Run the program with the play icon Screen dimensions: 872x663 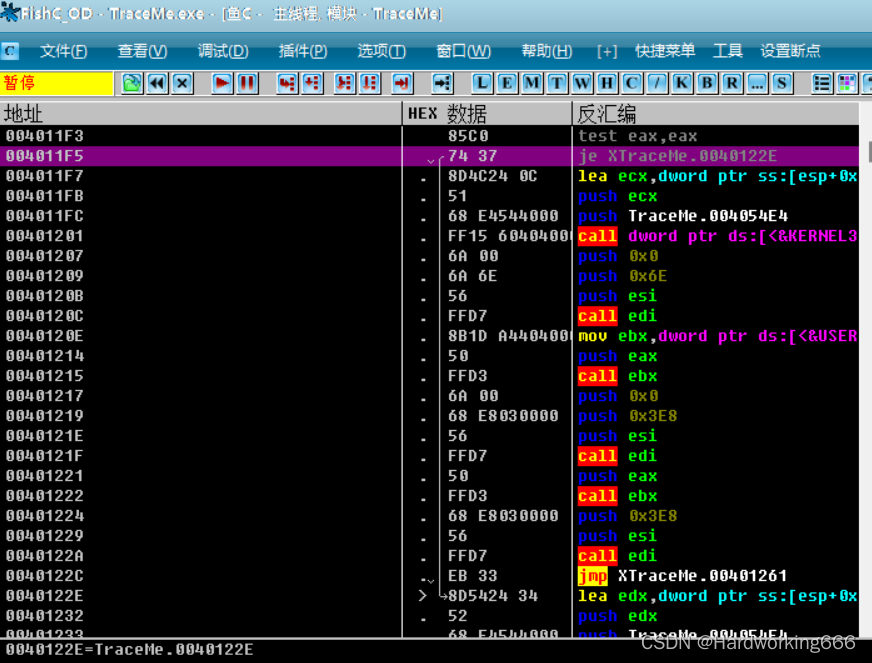click(222, 83)
